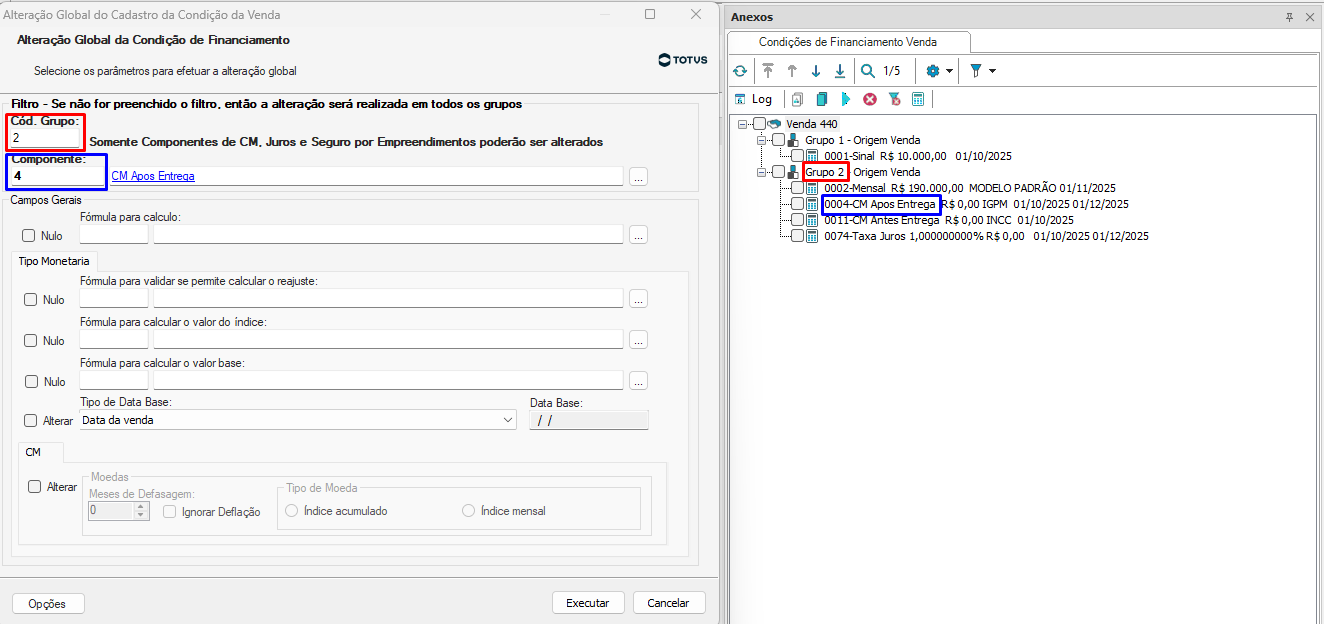Select 0001-Sinal R$ 10.000,00 row
The image size is (1324, 624).
tap(918, 156)
